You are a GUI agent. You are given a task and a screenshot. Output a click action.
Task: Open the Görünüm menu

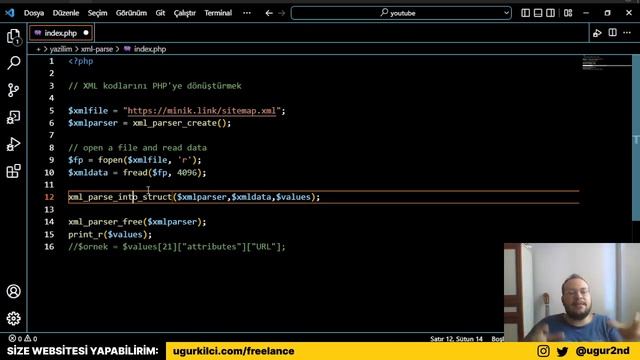click(131, 13)
